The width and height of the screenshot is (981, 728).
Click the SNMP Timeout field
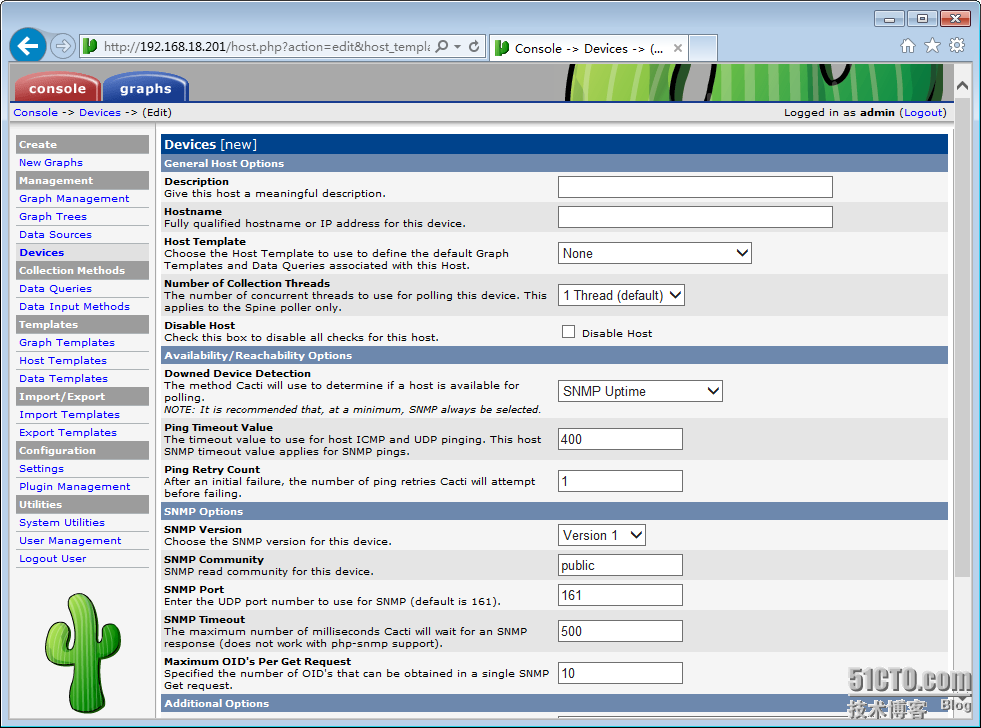pos(620,631)
